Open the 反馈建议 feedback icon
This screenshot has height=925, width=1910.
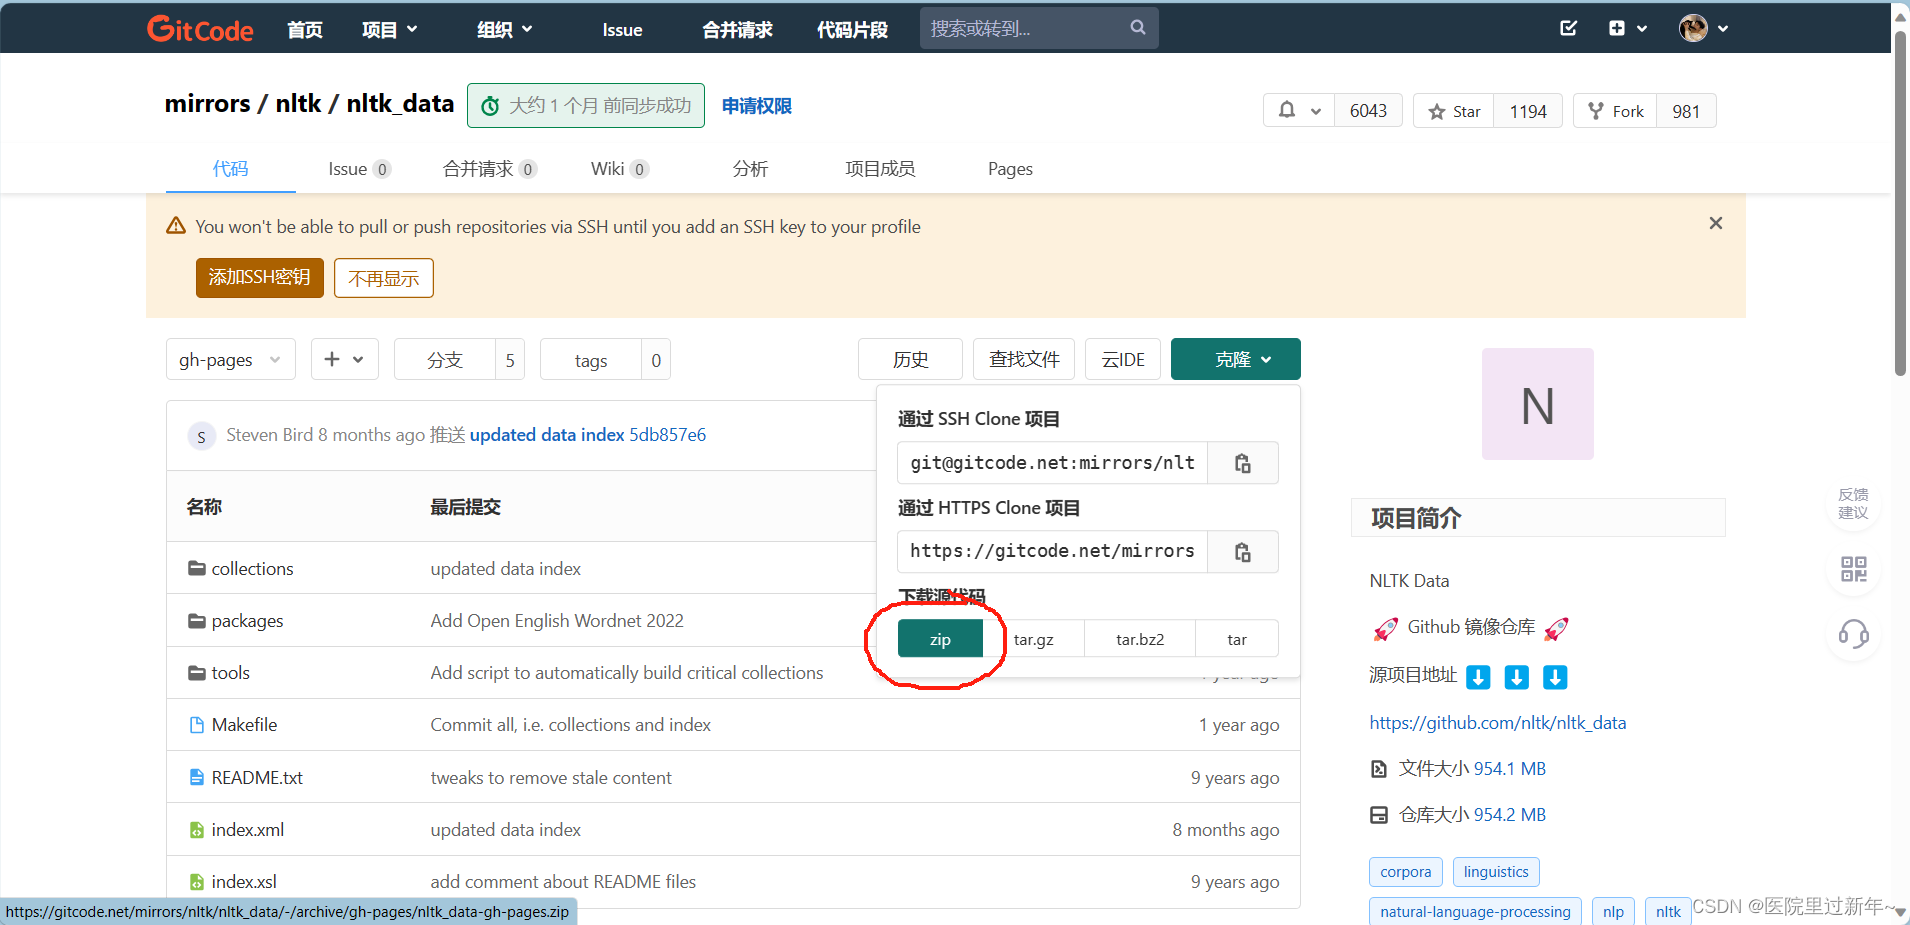1853,502
